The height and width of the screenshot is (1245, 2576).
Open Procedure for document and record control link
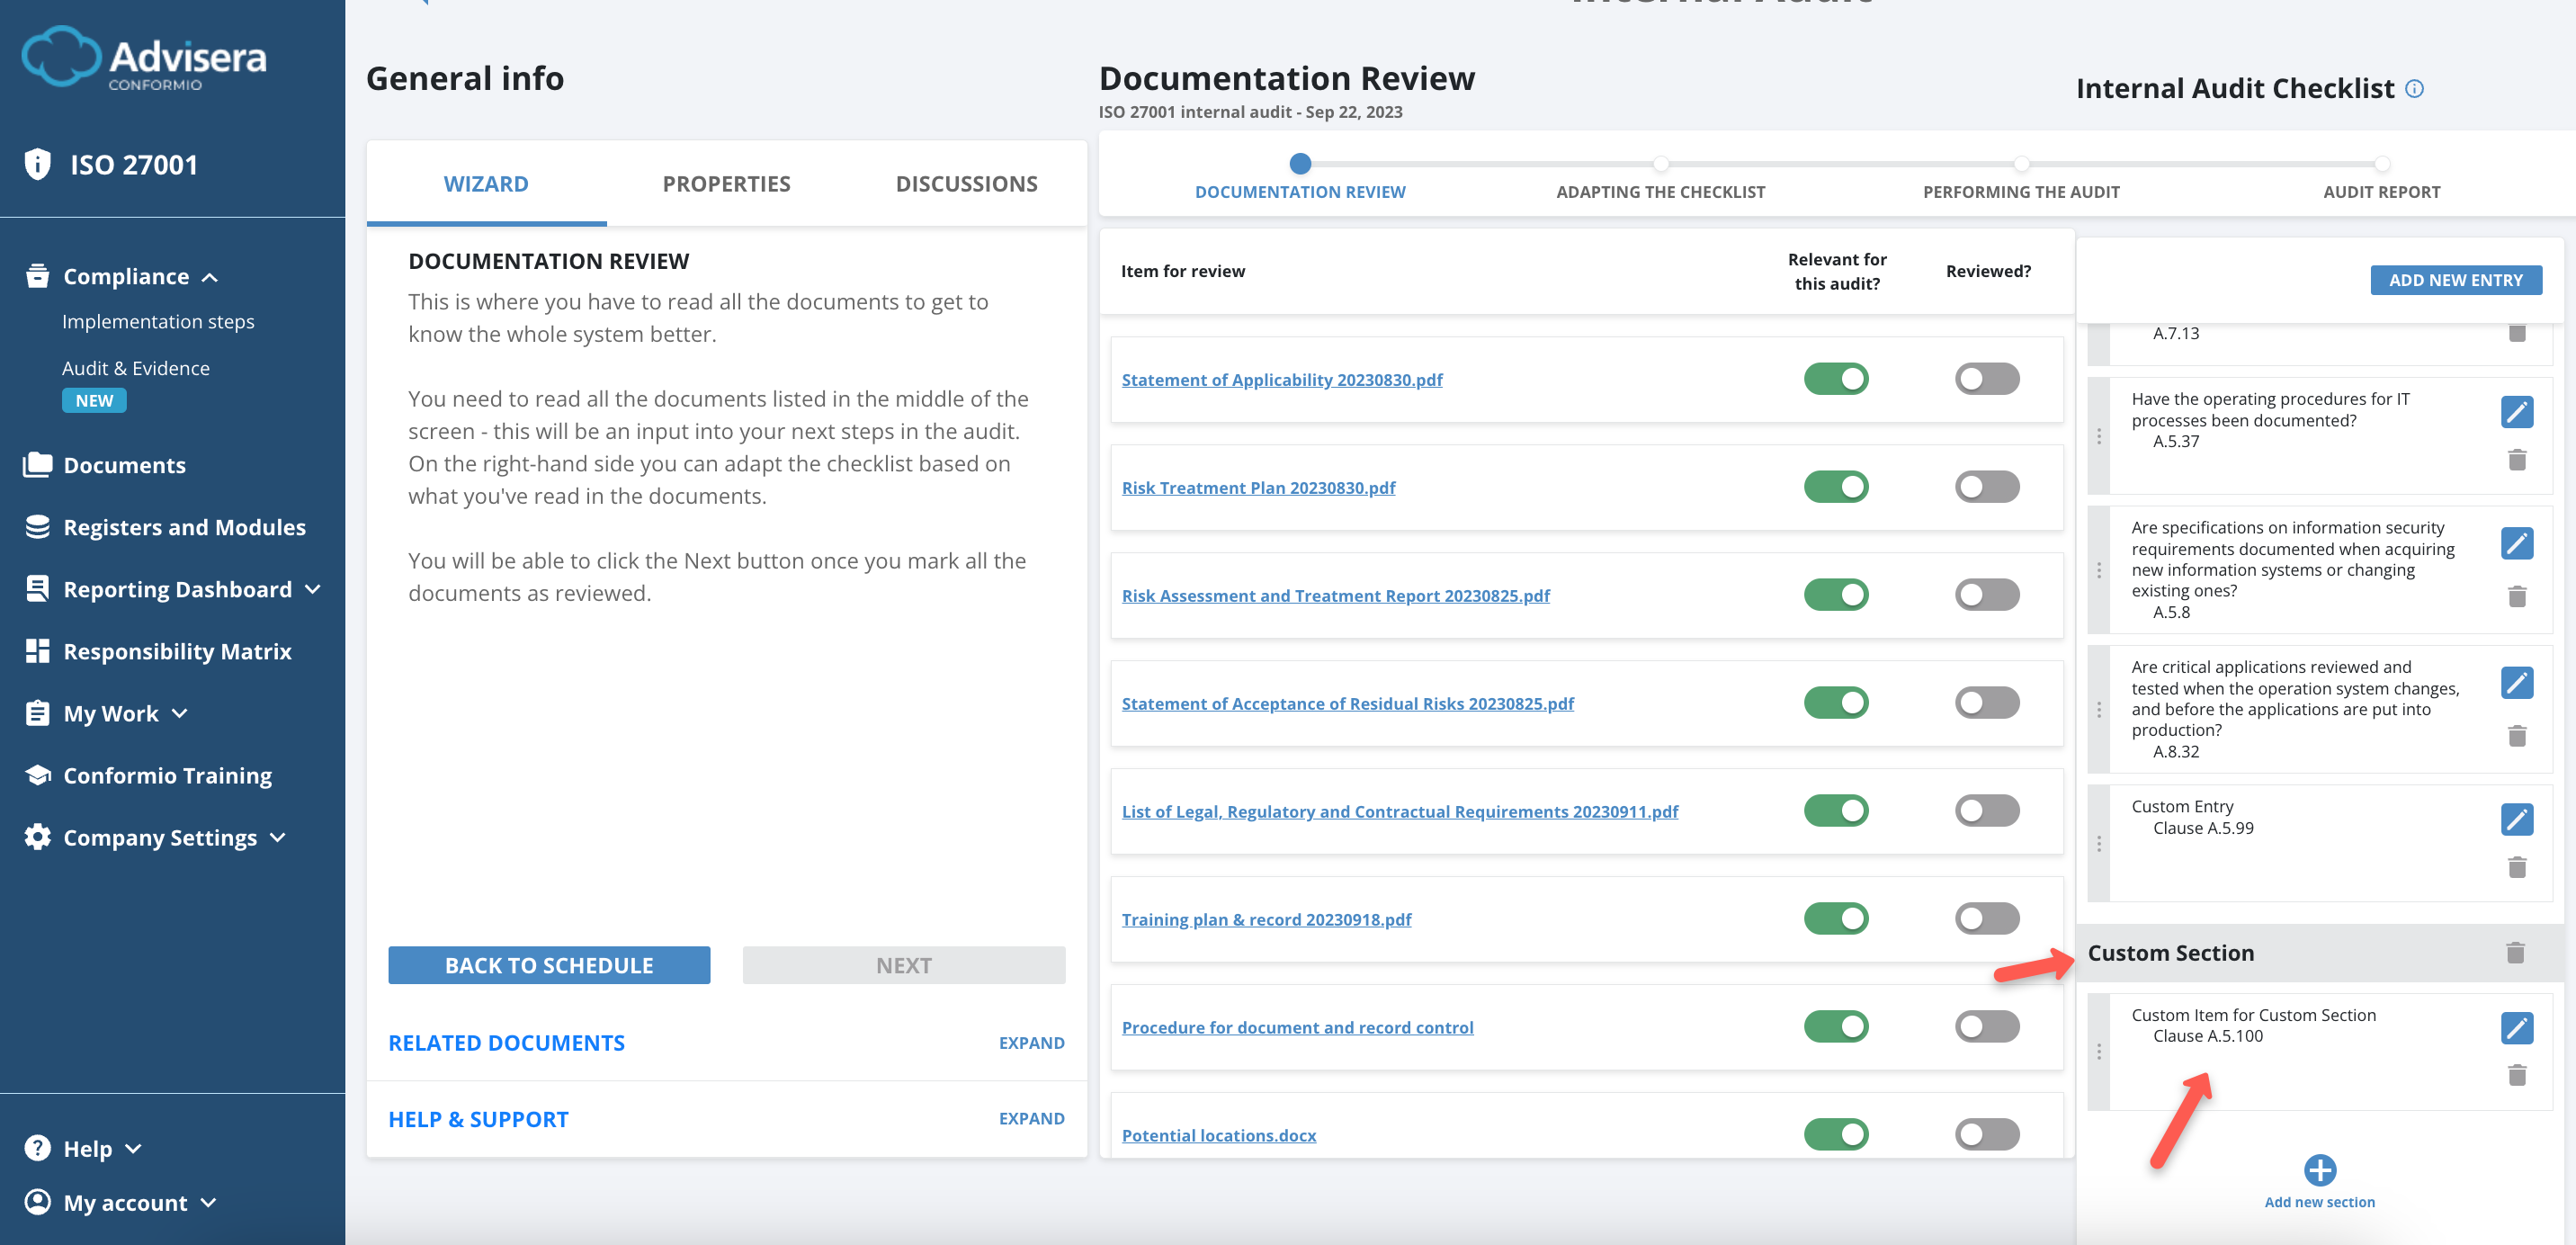click(x=1297, y=1027)
